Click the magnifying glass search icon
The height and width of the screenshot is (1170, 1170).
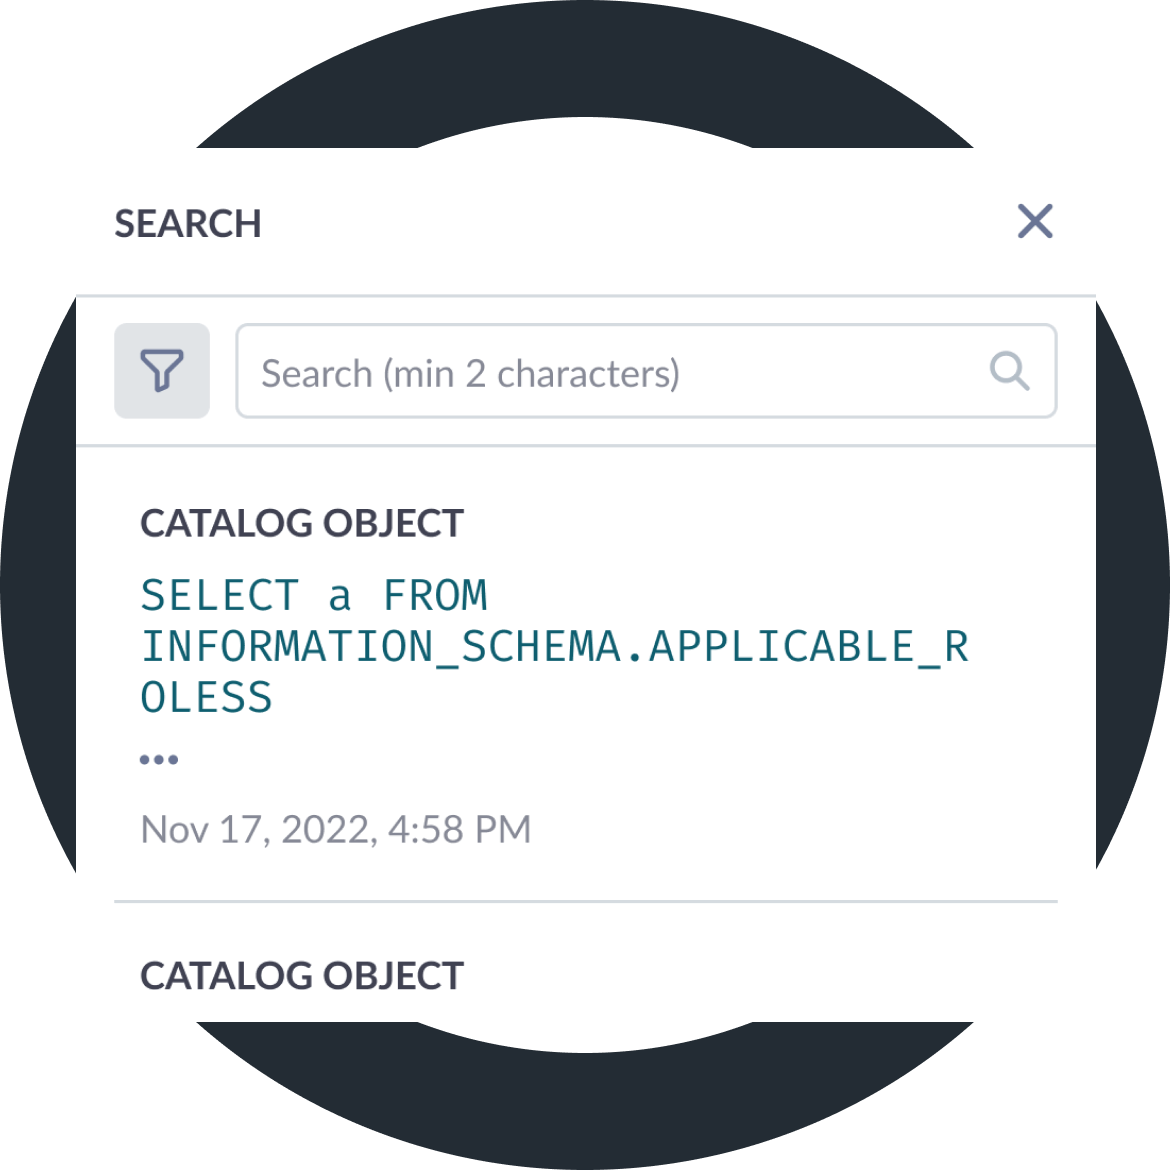point(1009,371)
